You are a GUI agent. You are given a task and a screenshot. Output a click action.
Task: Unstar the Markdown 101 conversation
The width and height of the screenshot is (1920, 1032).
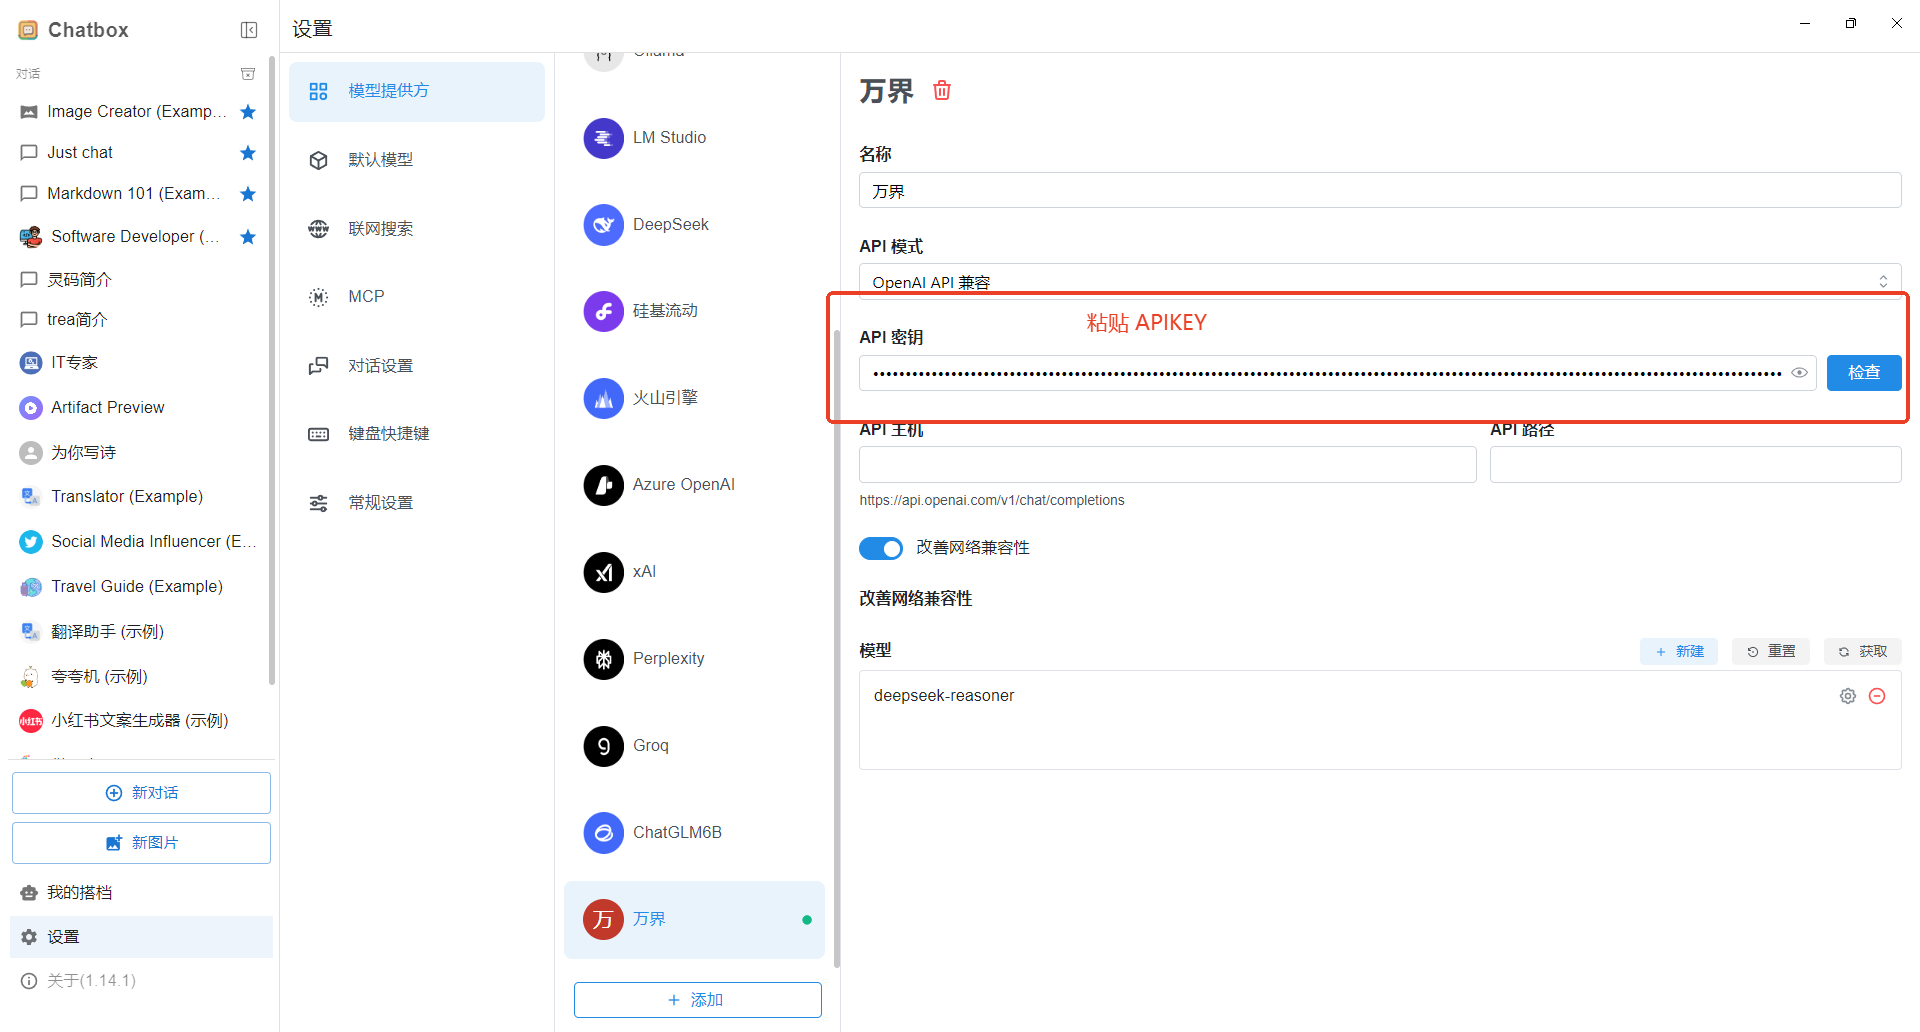coord(248,194)
